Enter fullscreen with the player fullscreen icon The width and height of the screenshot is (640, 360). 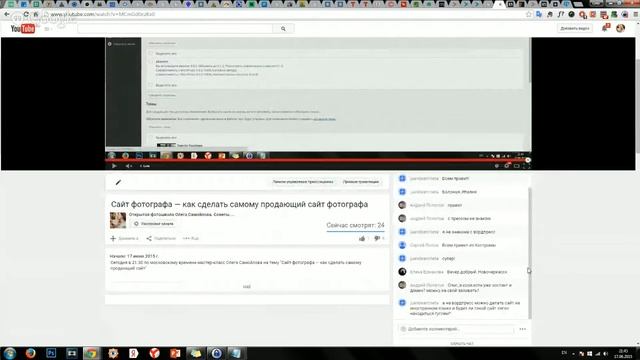pos(526,166)
